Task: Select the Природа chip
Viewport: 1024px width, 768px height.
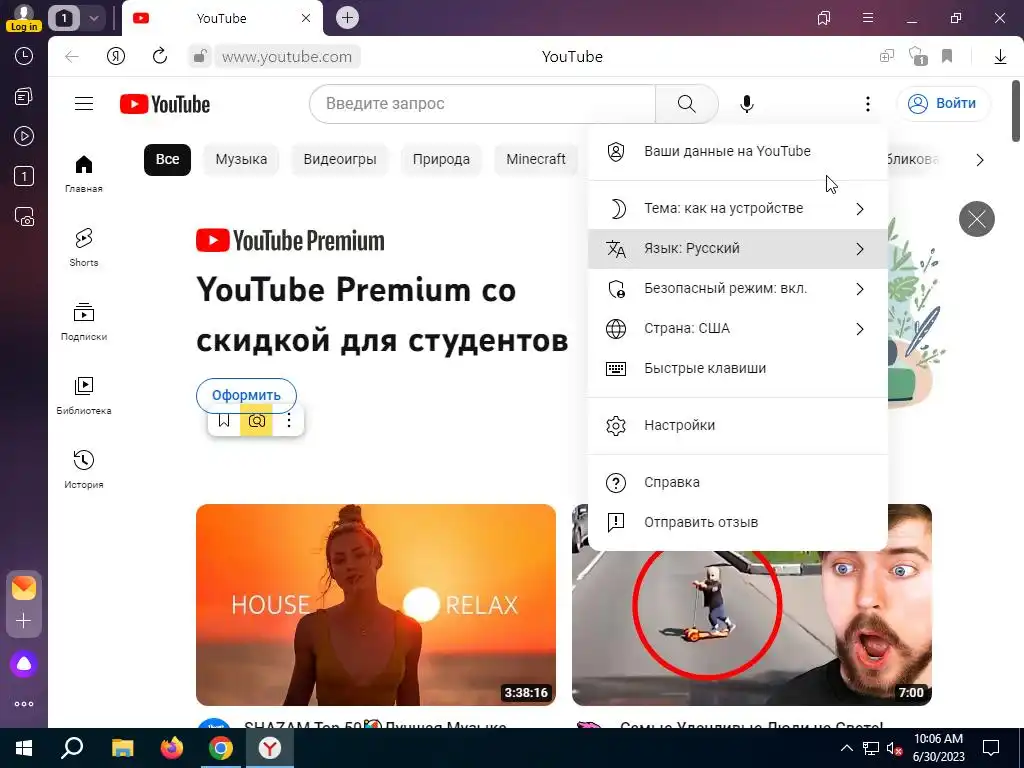Action: click(441, 159)
